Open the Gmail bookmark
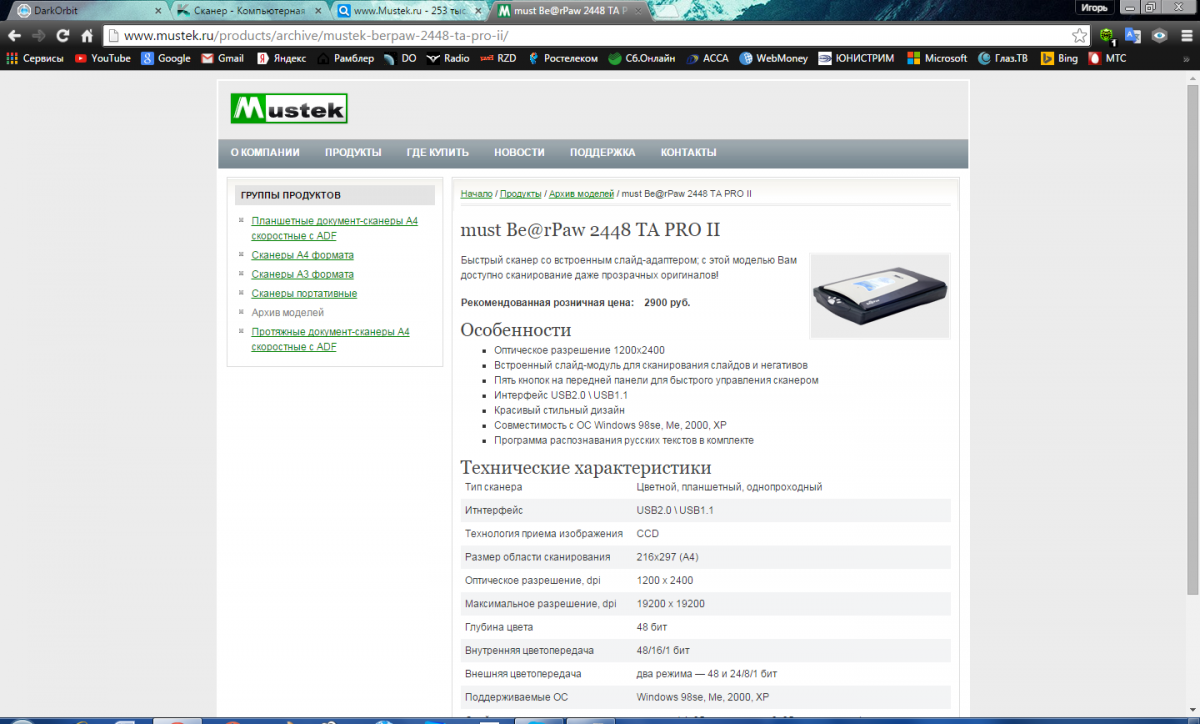 [x=222, y=58]
